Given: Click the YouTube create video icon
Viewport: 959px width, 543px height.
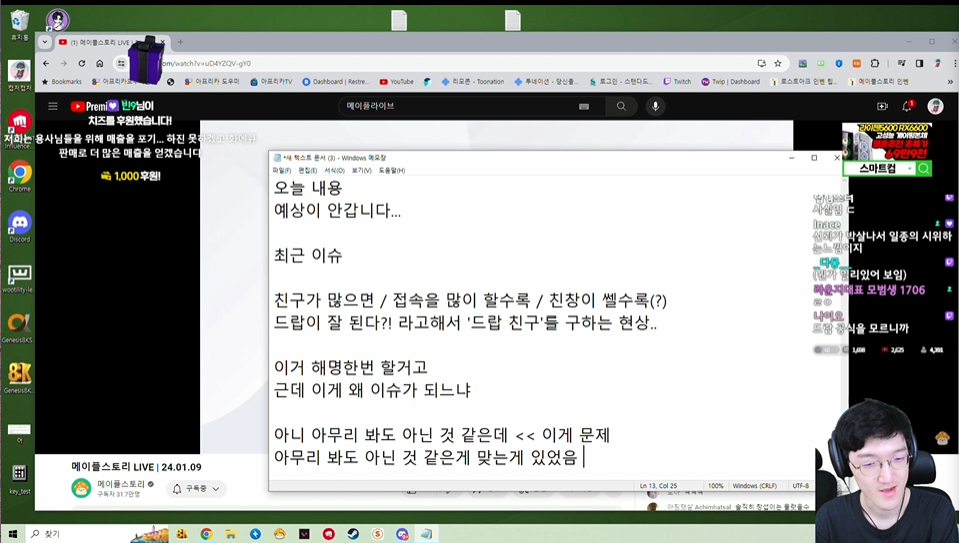Looking at the screenshot, I should [882, 106].
